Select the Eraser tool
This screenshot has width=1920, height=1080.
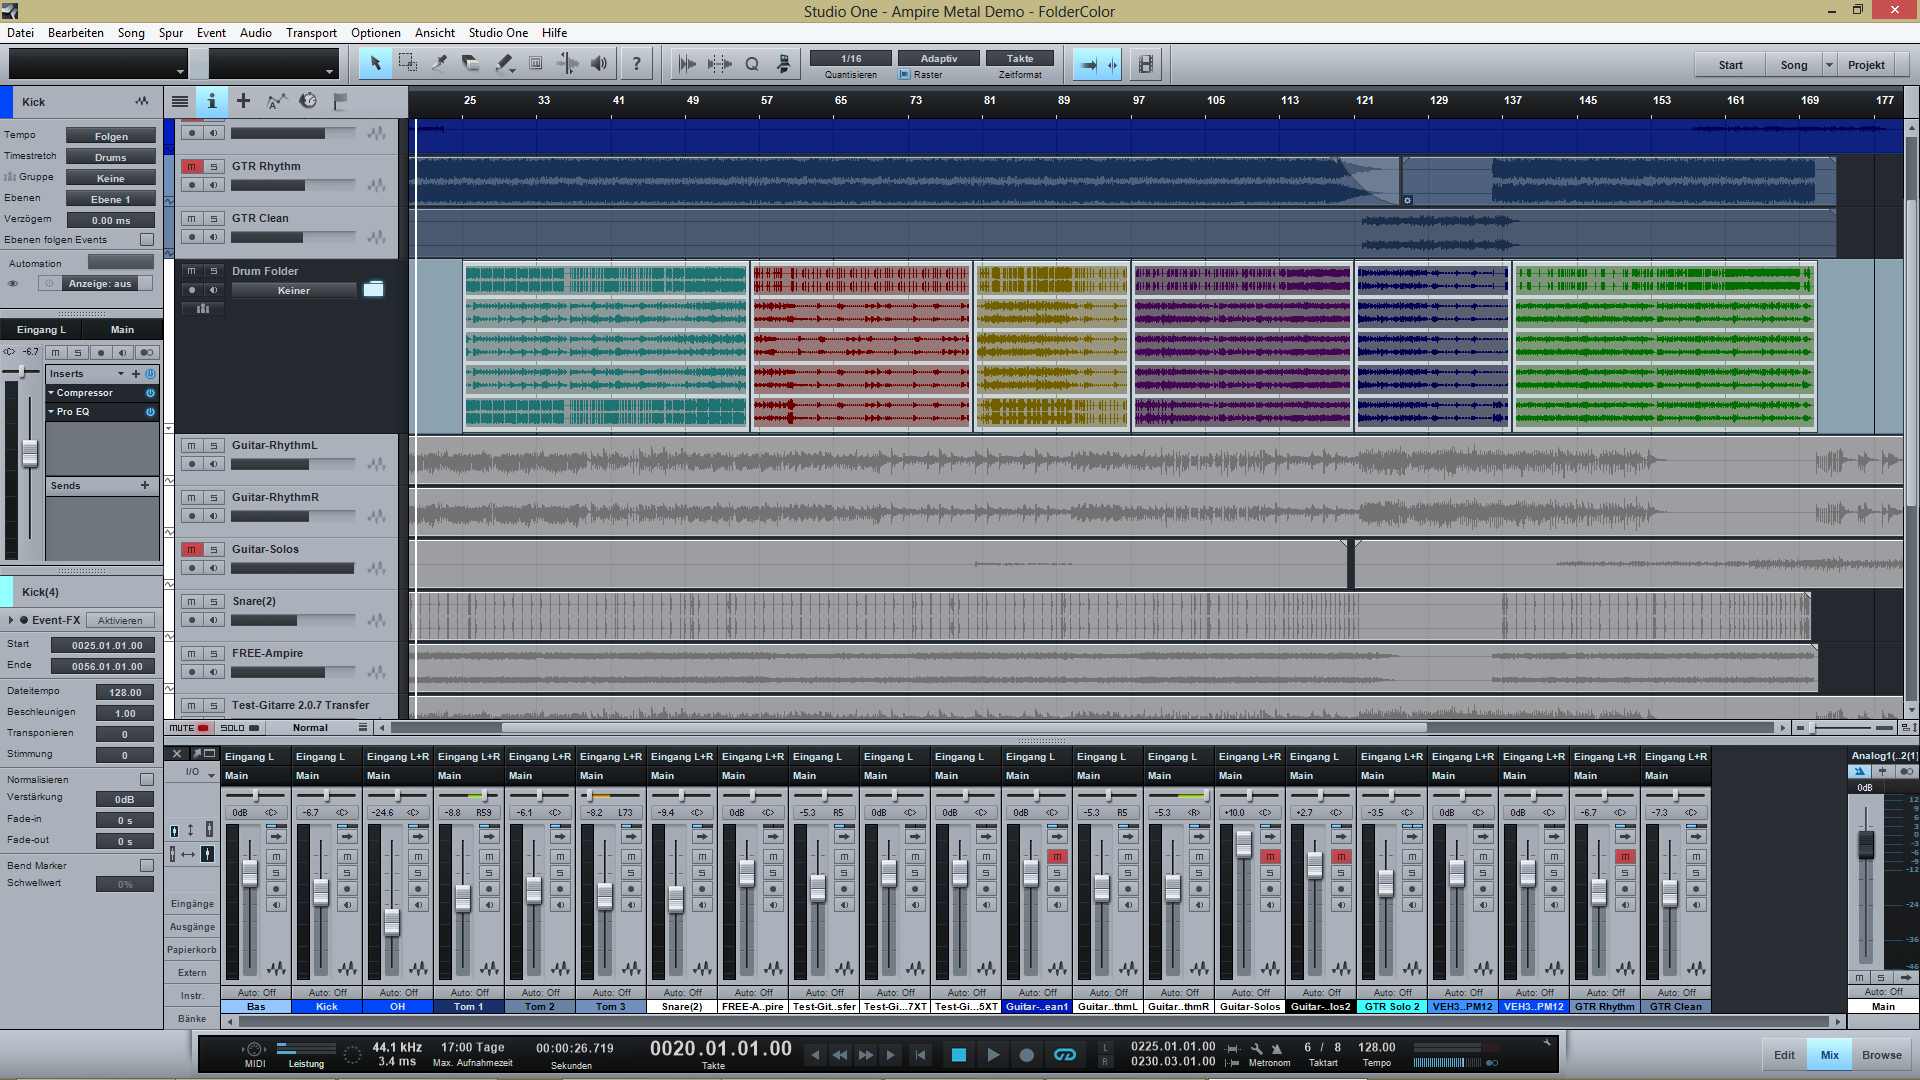click(x=471, y=64)
